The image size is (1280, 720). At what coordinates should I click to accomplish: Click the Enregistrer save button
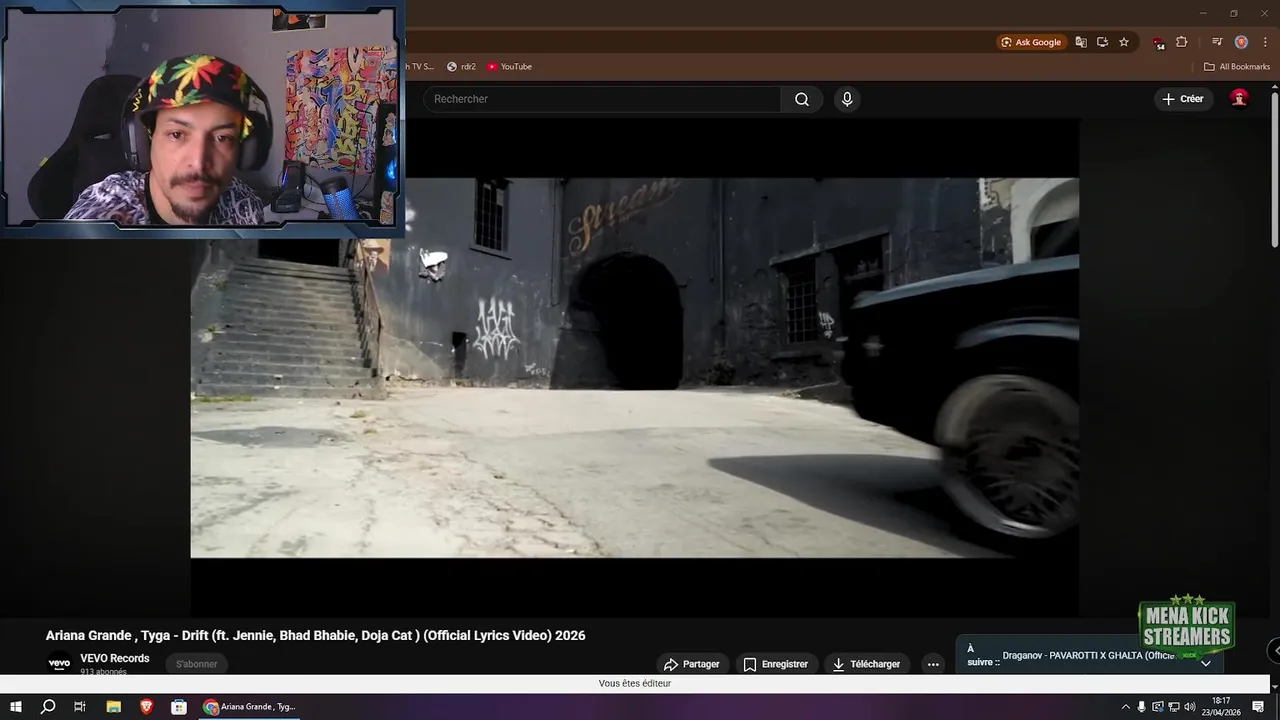775,664
